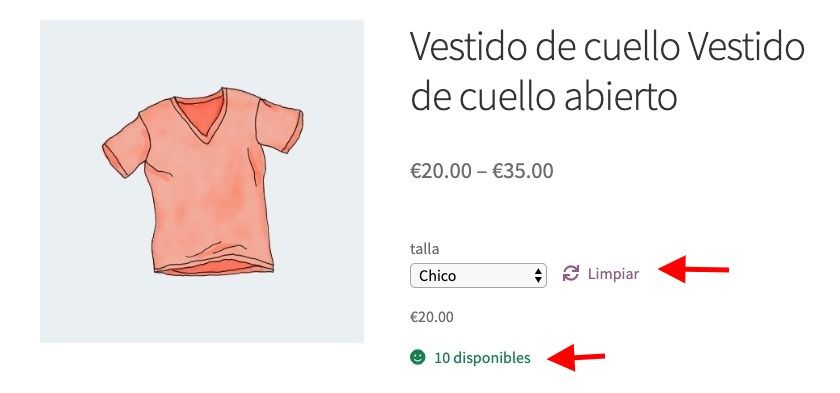Click the €35.00 upper price in range
This screenshot has height=393, width=840.
tap(523, 171)
